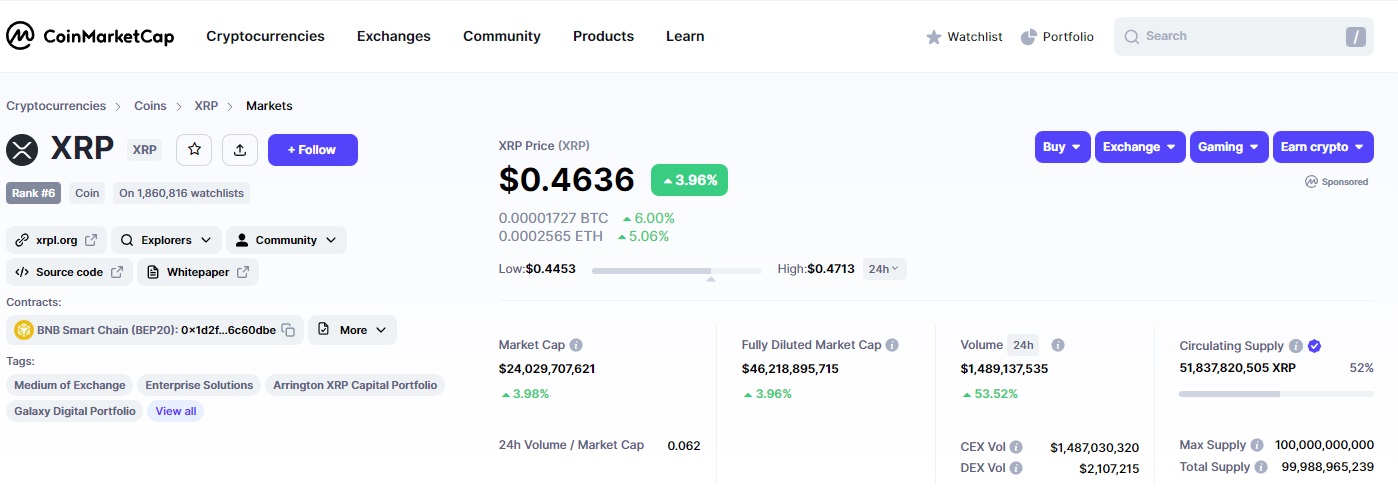Open the Exchanges menu
The height and width of the screenshot is (503, 1398).
(394, 36)
